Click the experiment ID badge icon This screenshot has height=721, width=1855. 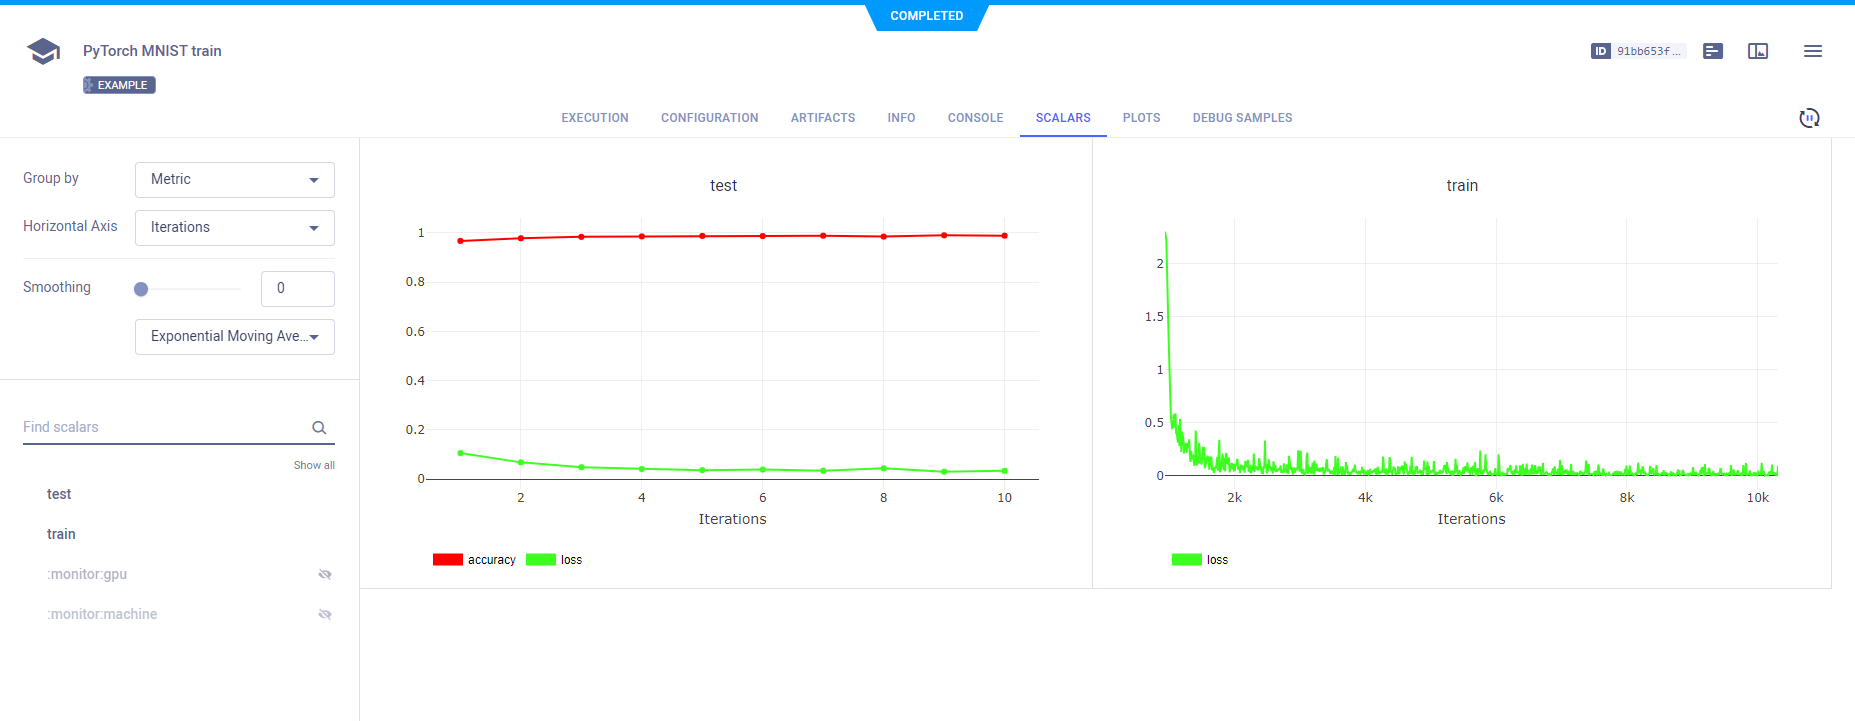[1601, 51]
